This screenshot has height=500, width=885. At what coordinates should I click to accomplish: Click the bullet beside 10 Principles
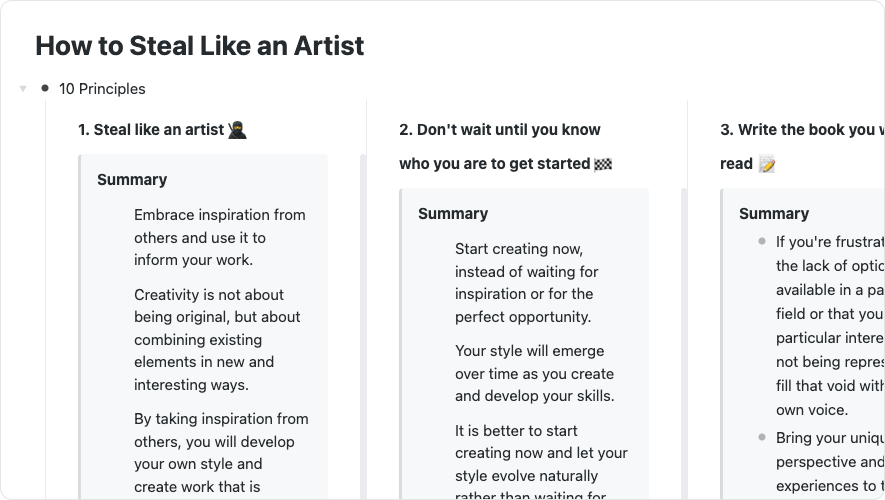(45, 88)
